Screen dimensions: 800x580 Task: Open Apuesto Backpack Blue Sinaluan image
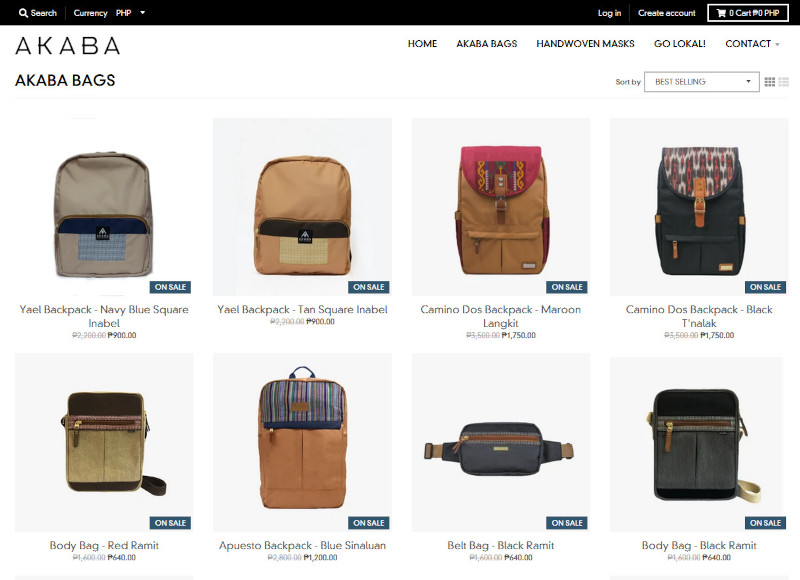click(x=303, y=442)
